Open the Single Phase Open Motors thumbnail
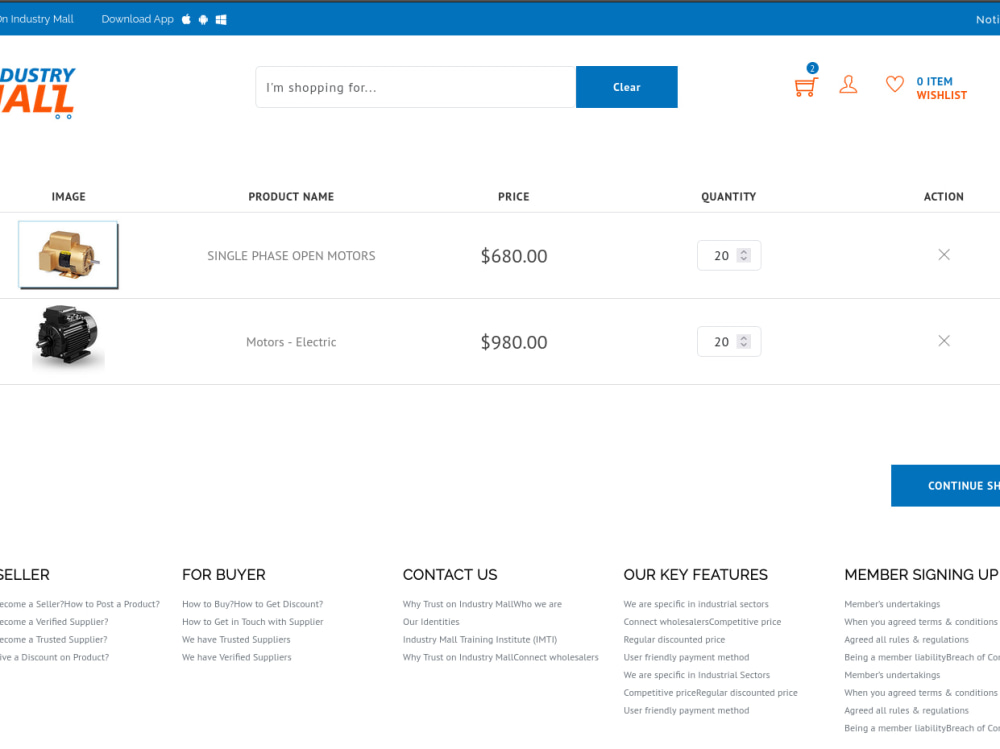1000x749 pixels. pos(68,255)
